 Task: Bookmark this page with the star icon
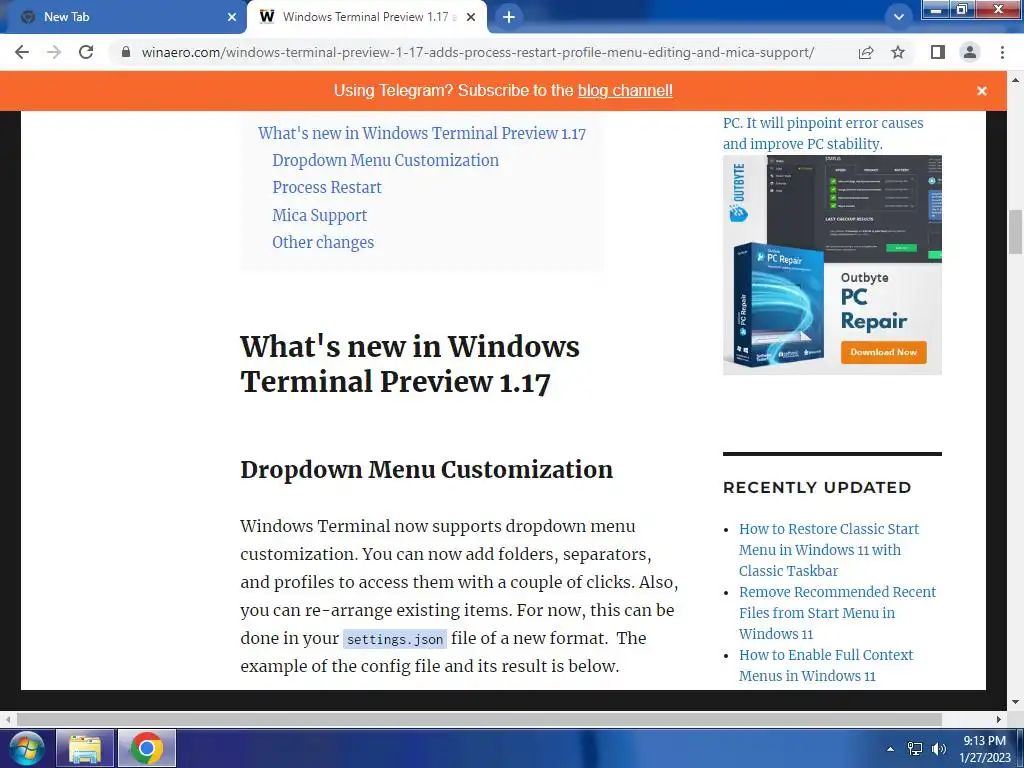(898, 52)
